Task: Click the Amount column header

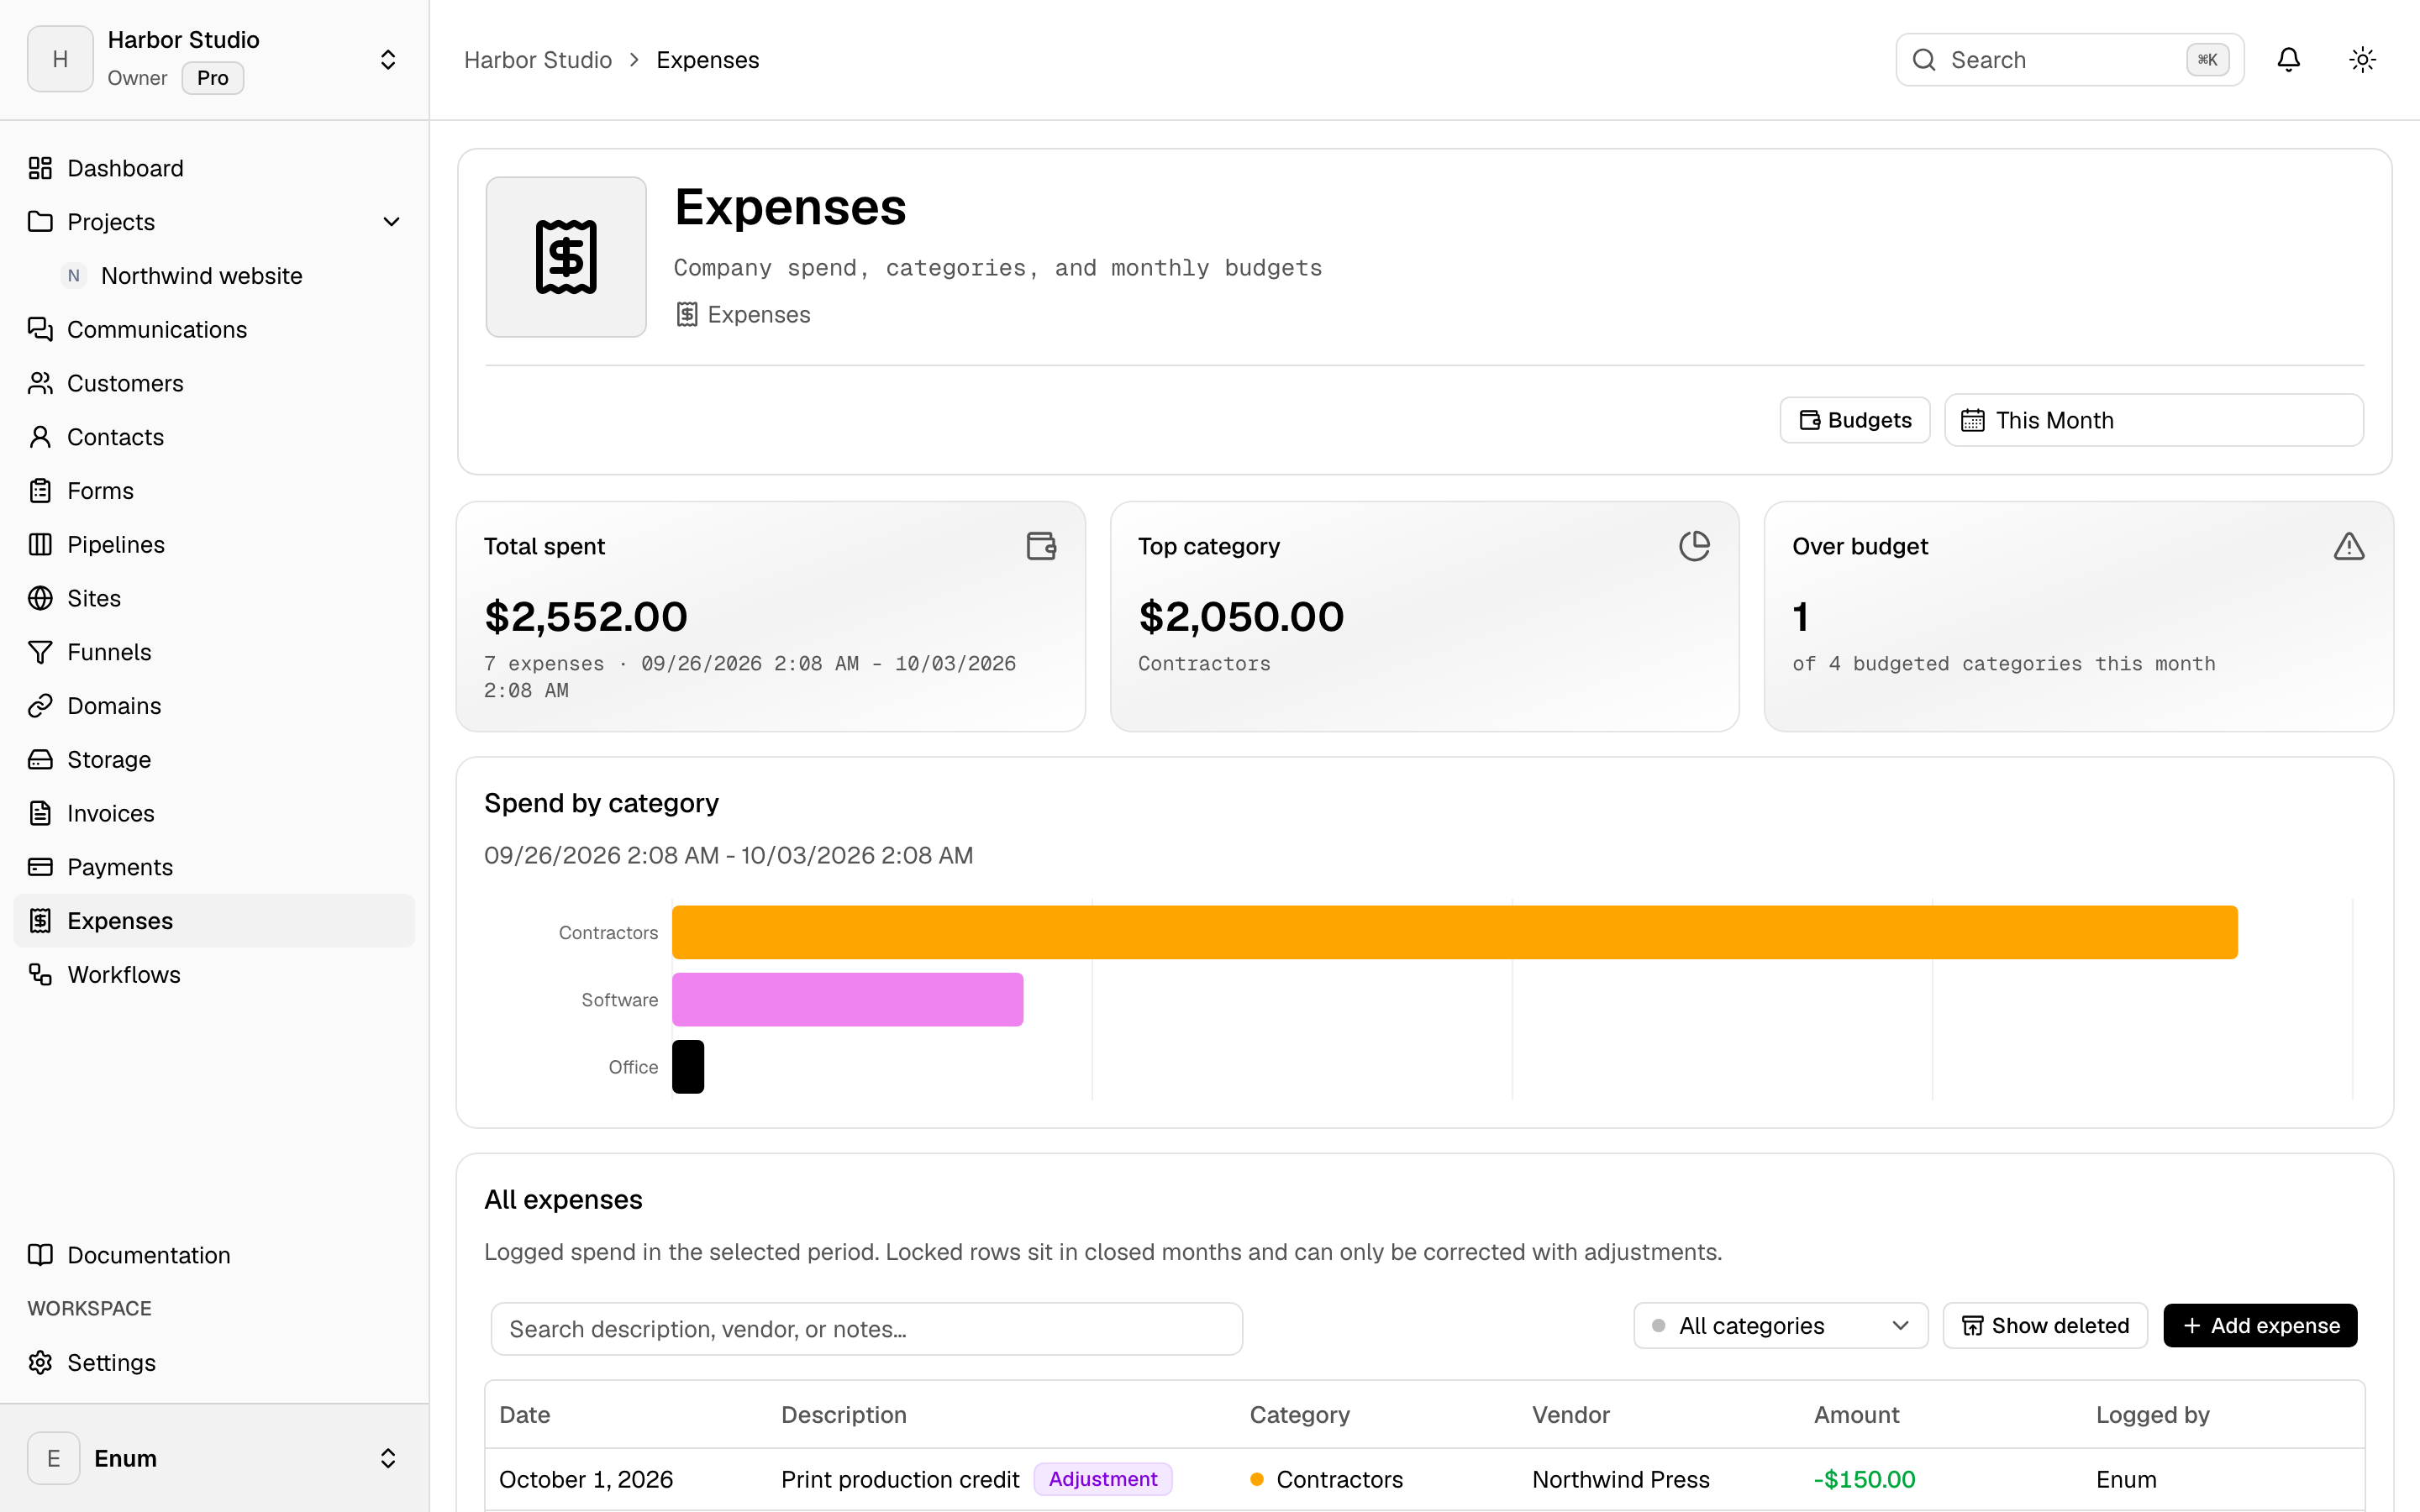Action: coord(1856,1415)
